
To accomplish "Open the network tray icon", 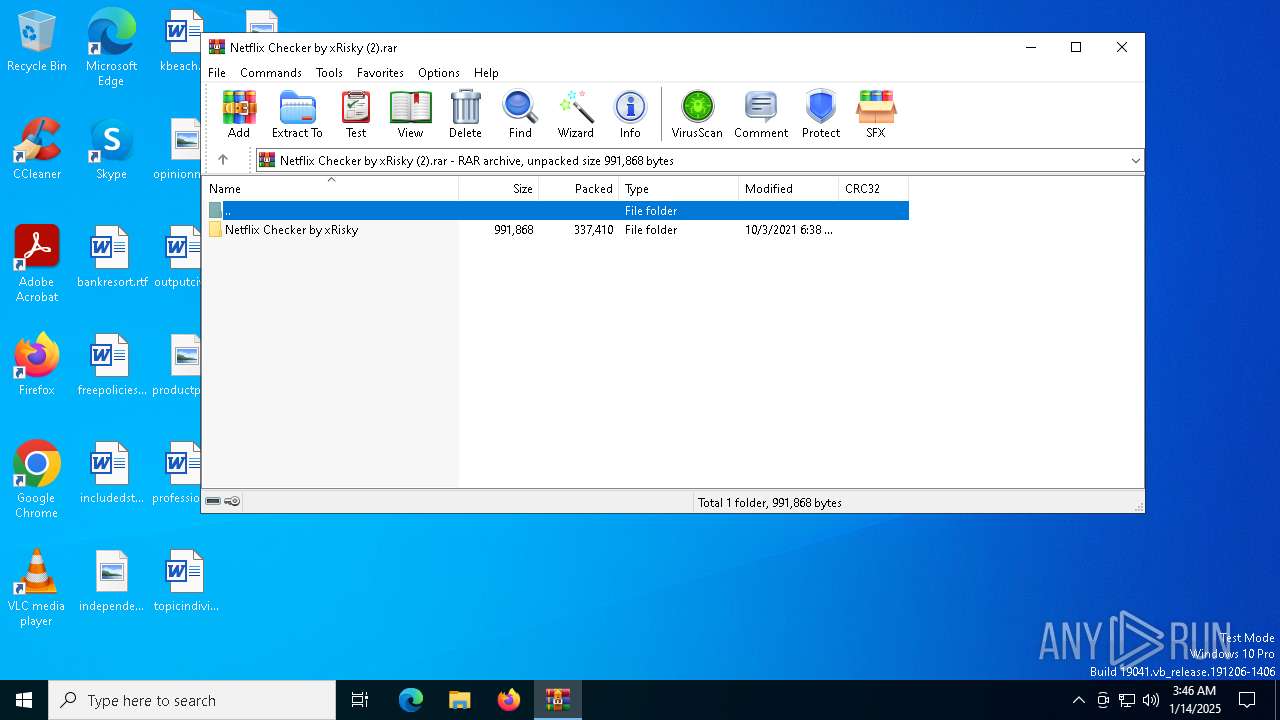I will (1127, 700).
